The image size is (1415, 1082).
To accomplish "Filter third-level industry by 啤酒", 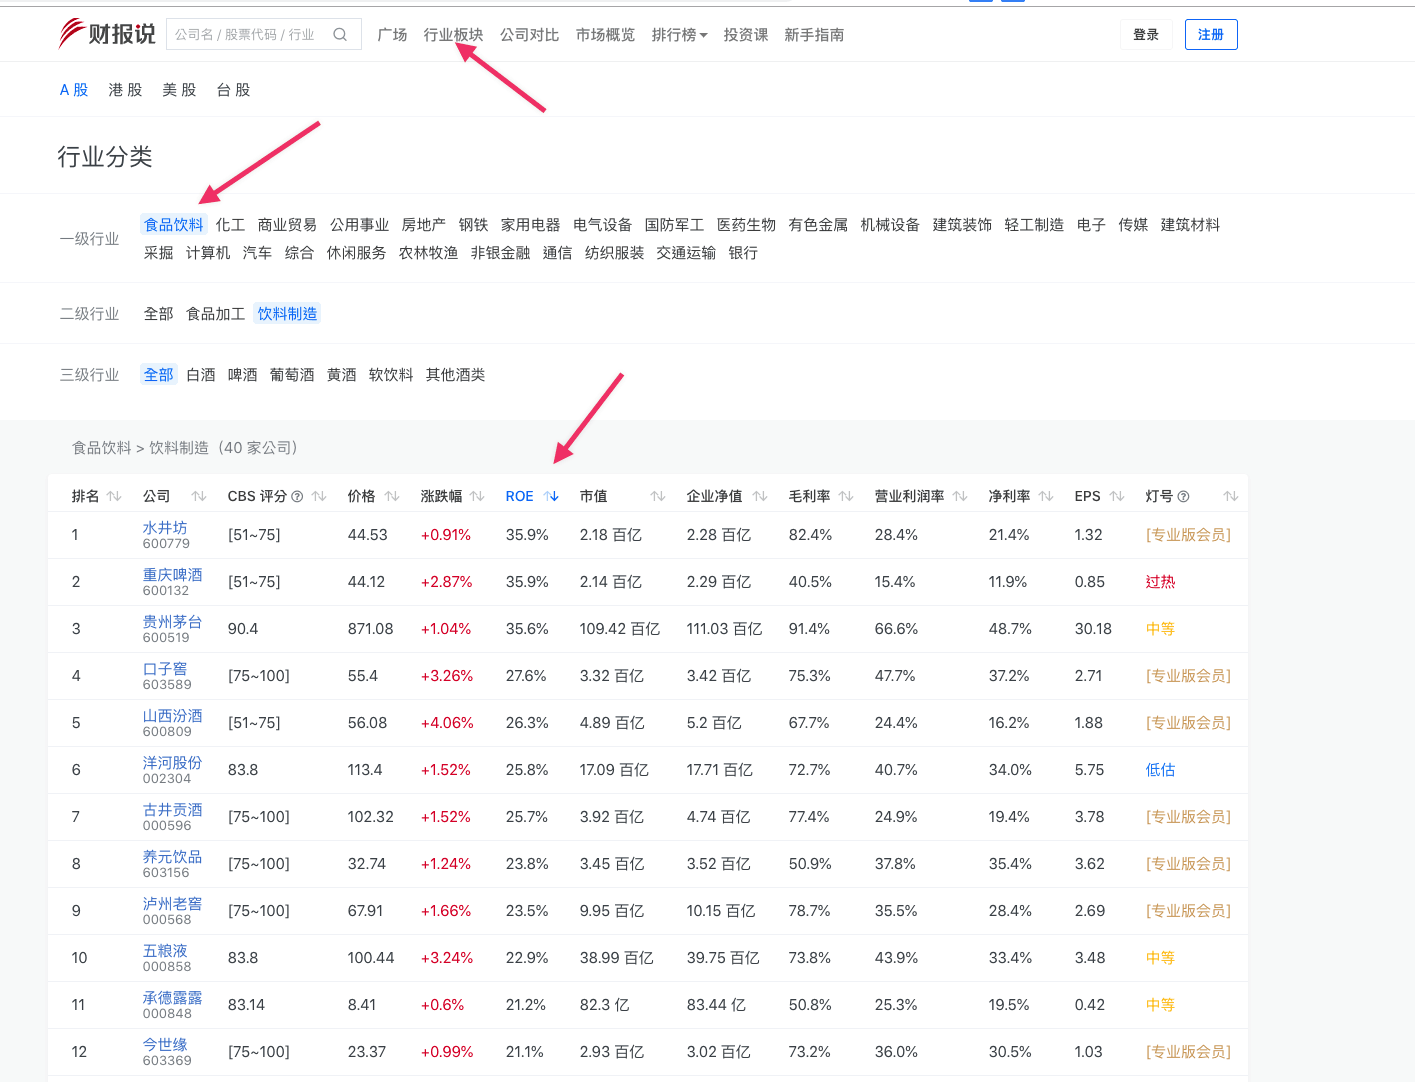I will point(242,375).
